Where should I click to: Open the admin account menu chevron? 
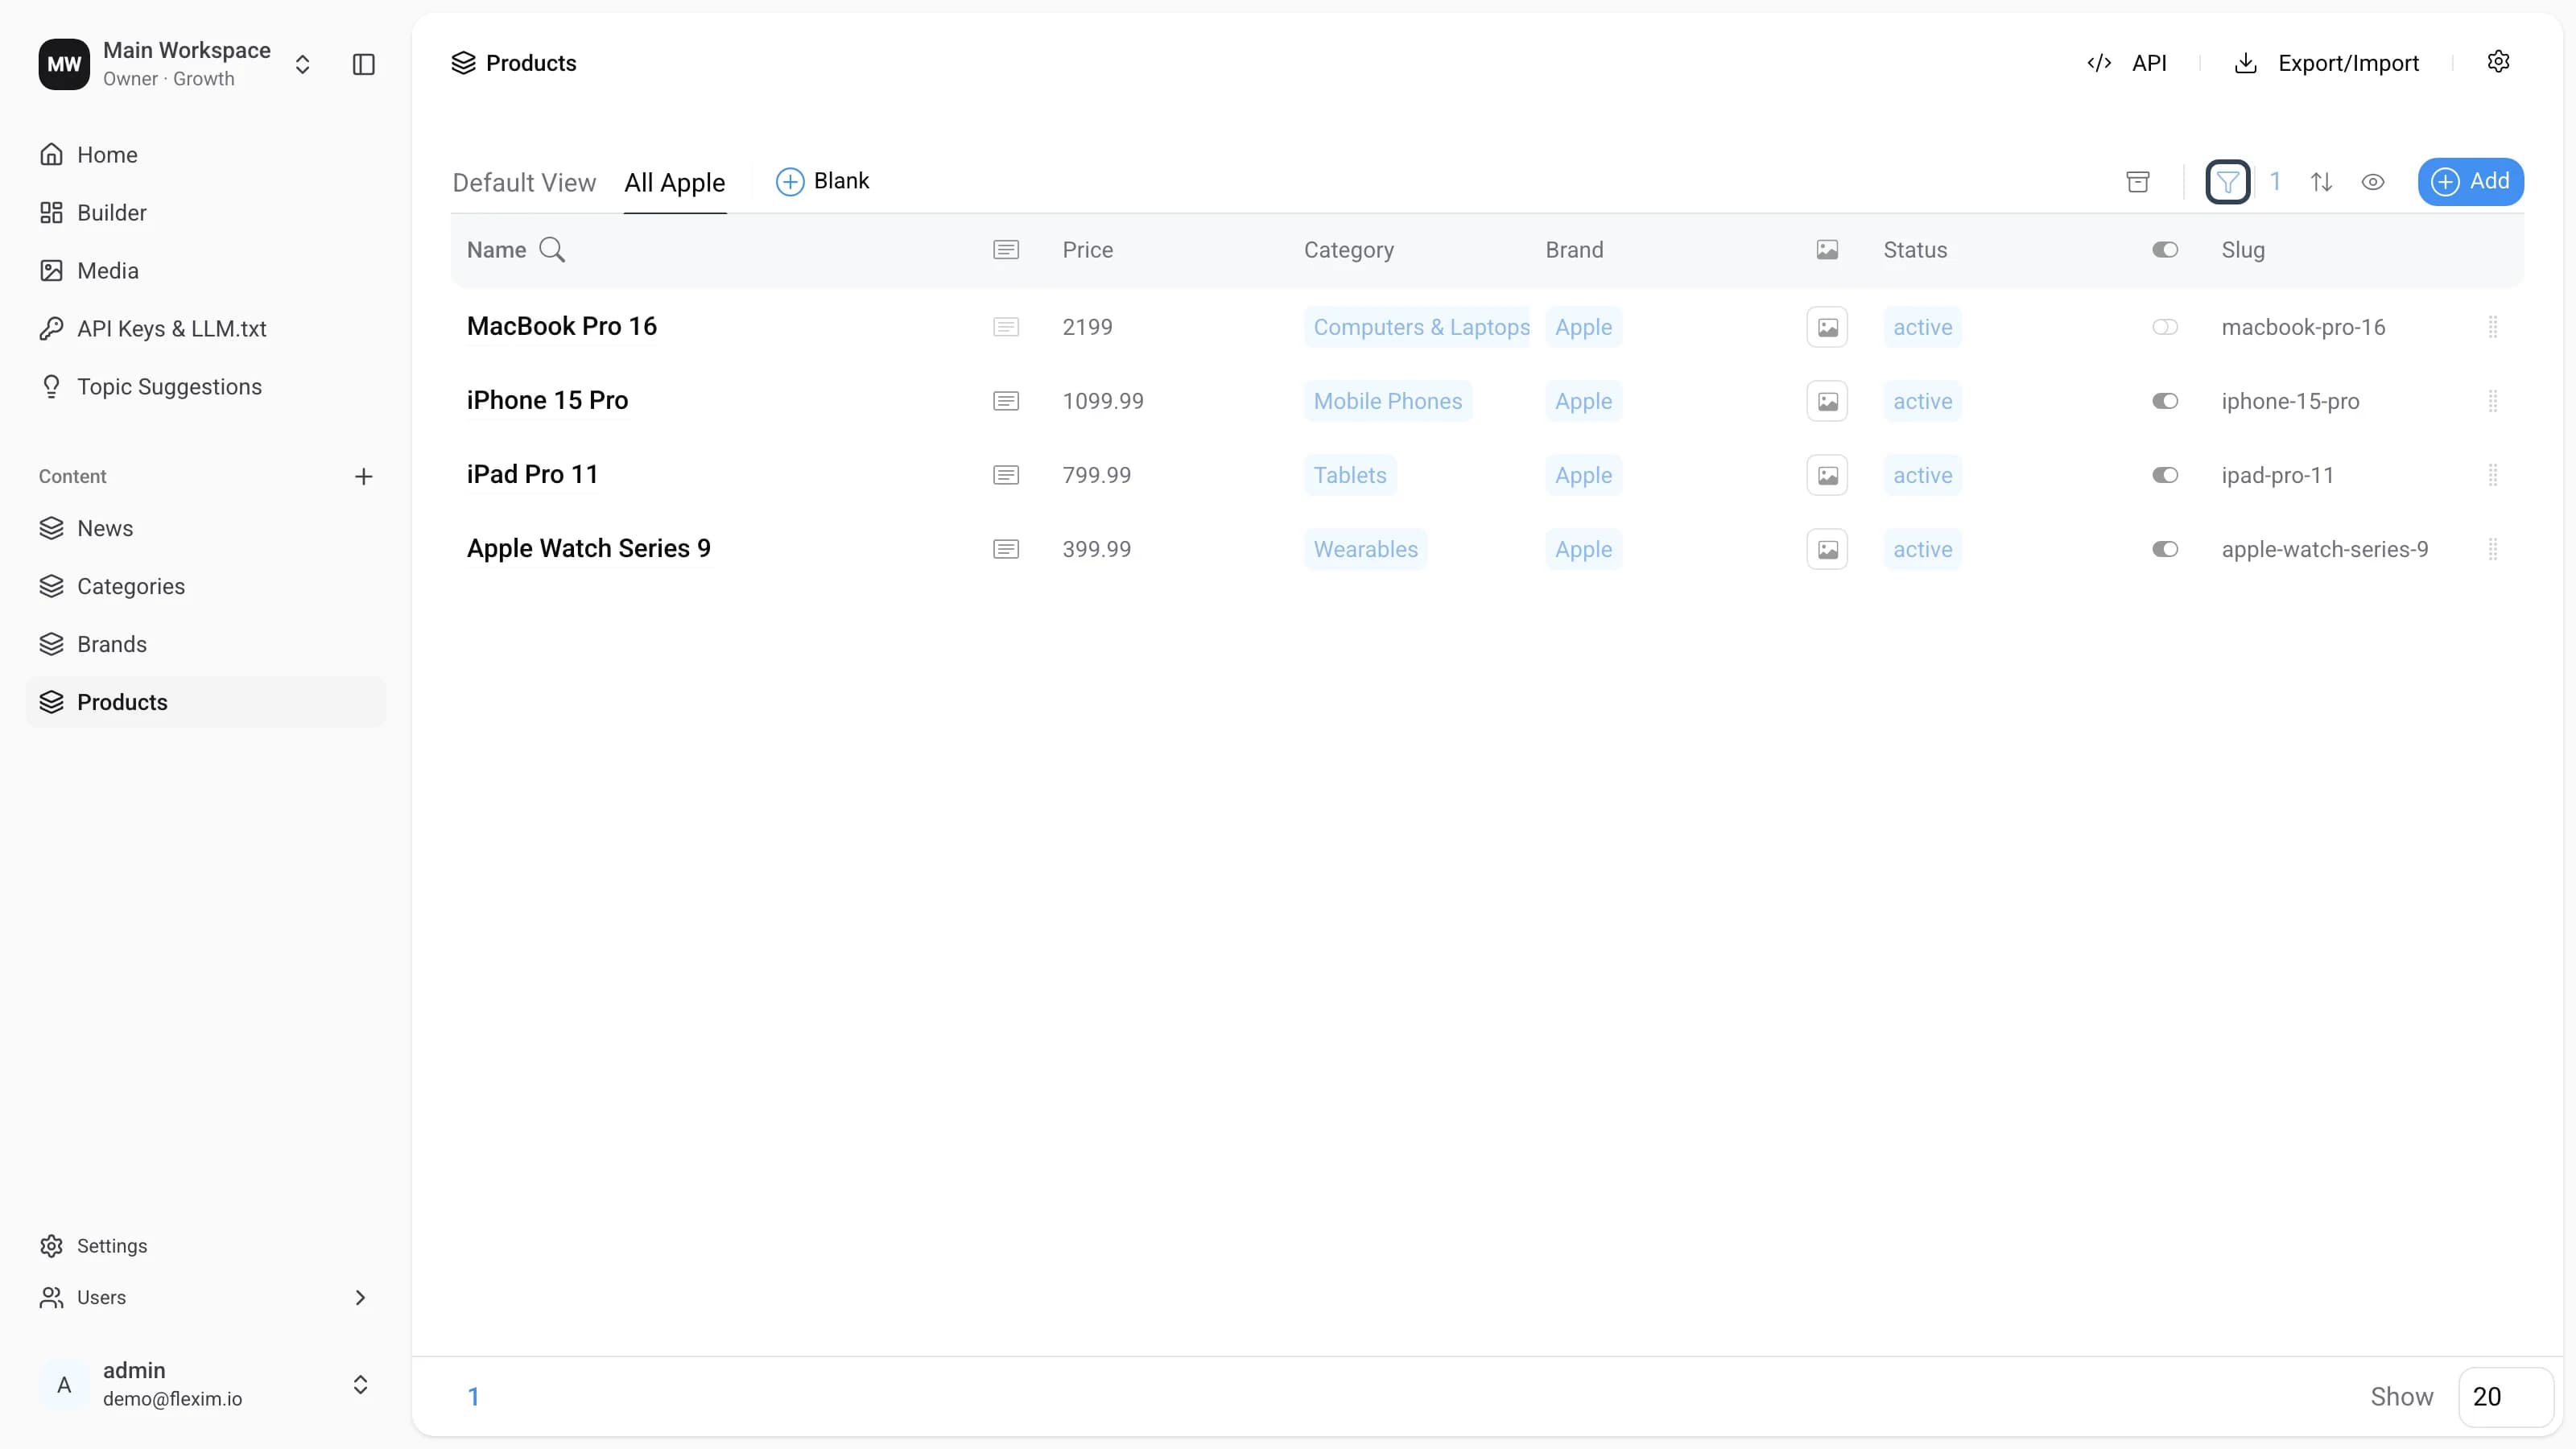point(360,1385)
